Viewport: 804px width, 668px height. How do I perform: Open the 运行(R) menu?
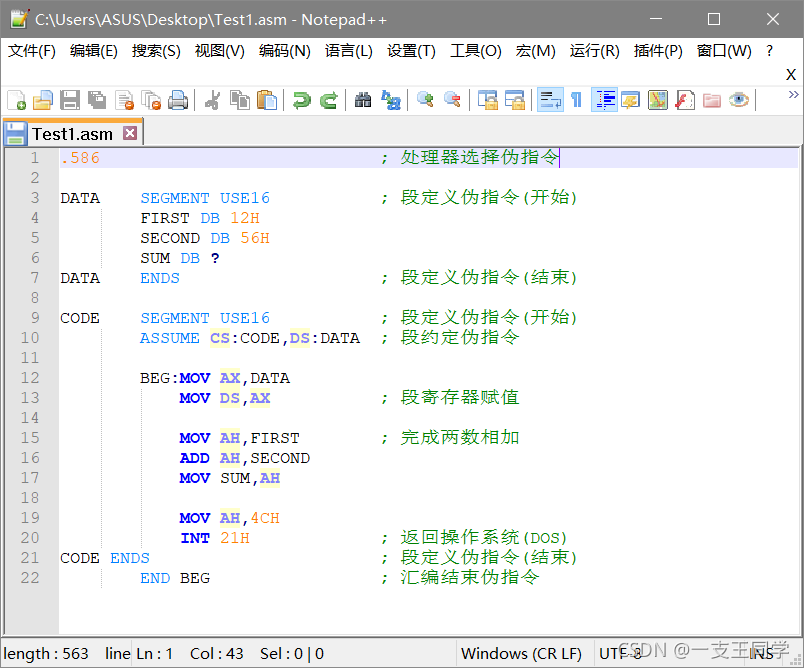point(594,51)
